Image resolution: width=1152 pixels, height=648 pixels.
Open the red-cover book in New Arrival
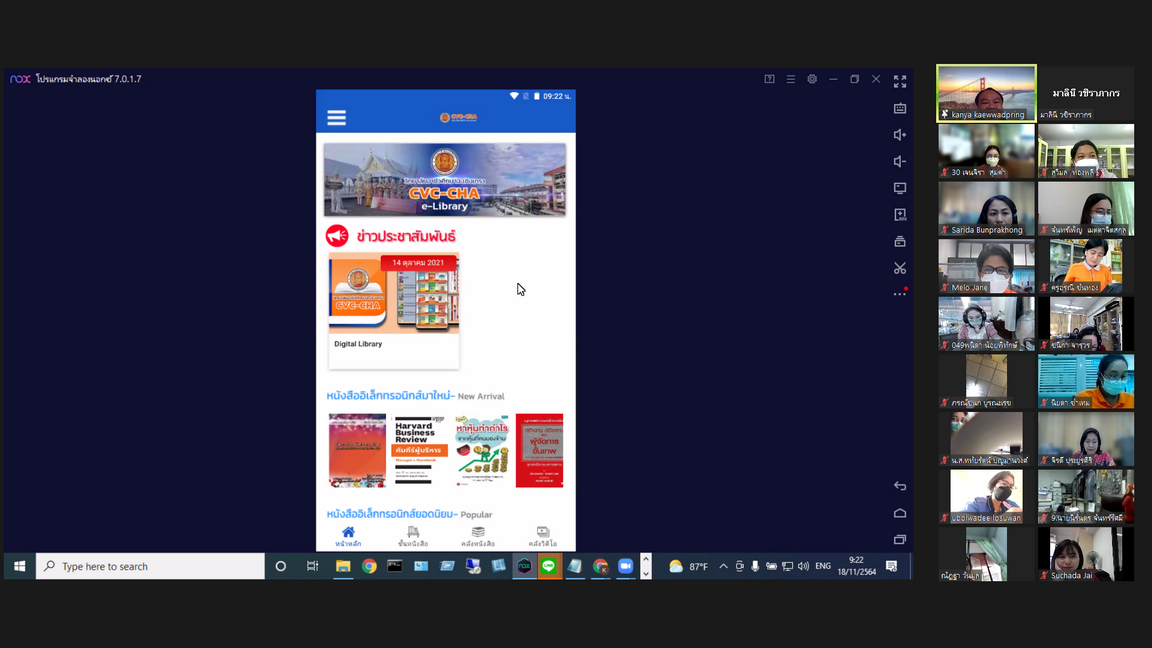pos(539,450)
